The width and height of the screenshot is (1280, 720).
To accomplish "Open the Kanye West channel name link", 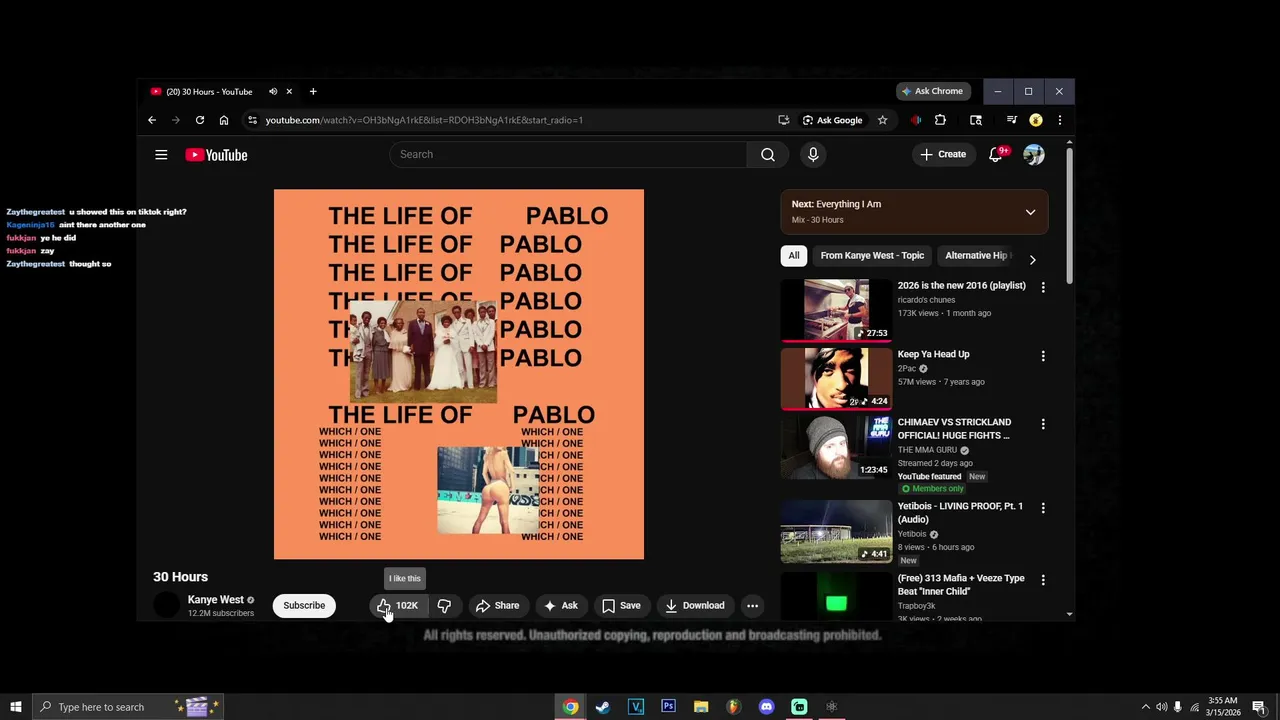I will [216, 599].
